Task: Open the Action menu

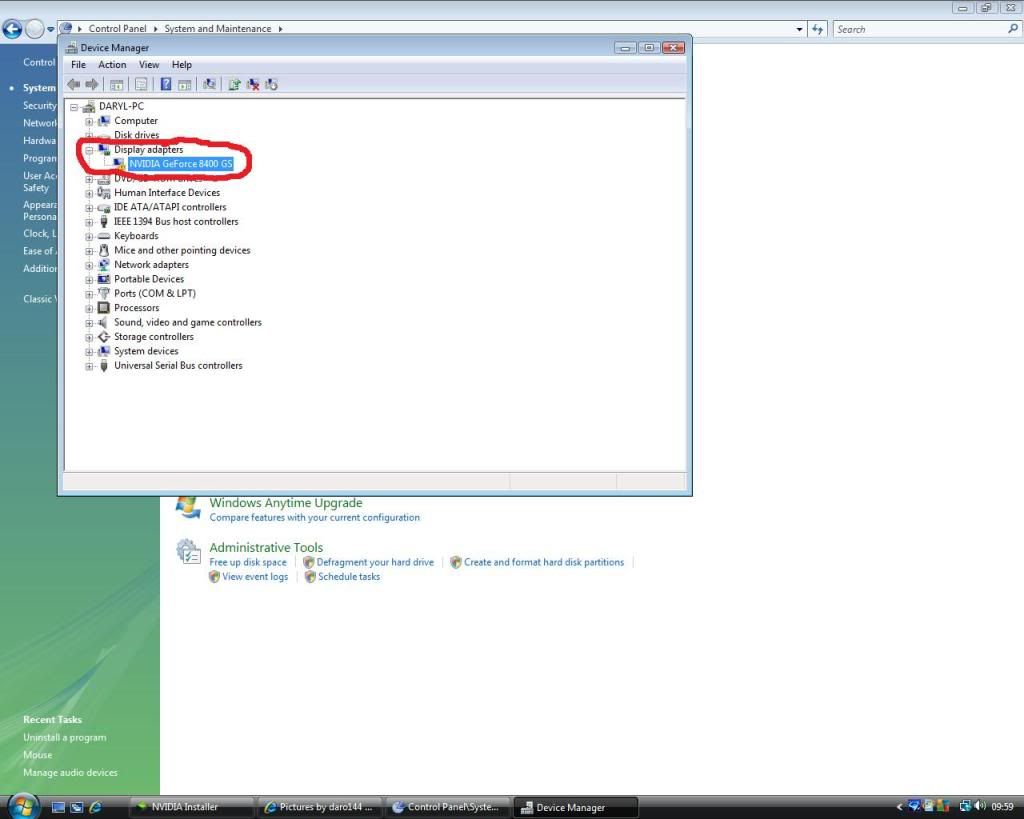Action: [x=112, y=65]
